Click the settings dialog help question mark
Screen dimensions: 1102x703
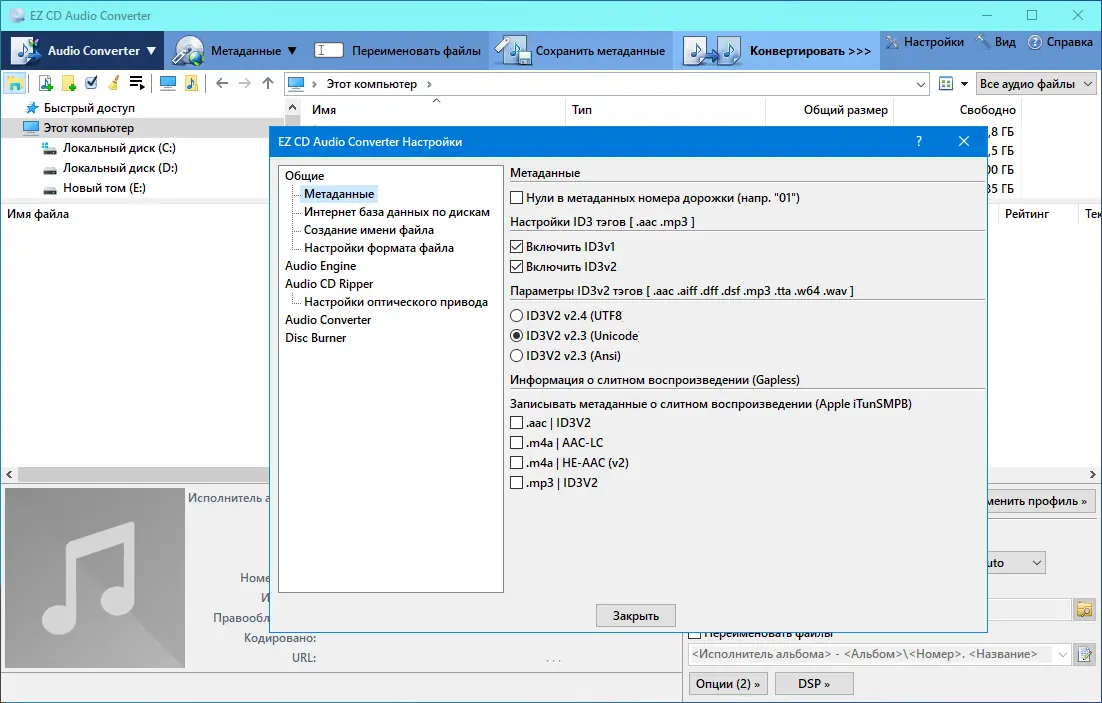tap(919, 141)
